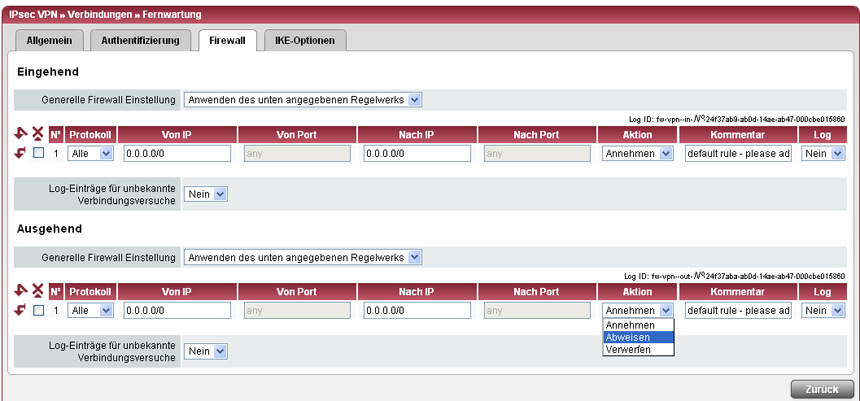Expand the Protokoll dropdown in the Eingehend rule

91,153
